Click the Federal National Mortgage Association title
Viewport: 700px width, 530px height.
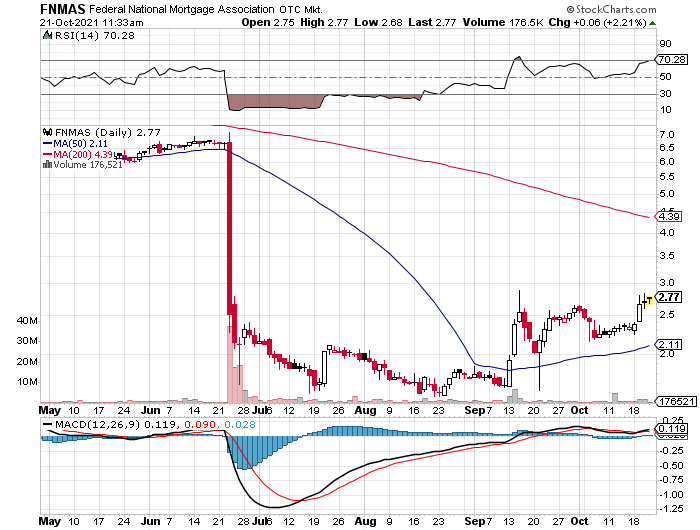tap(181, 9)
